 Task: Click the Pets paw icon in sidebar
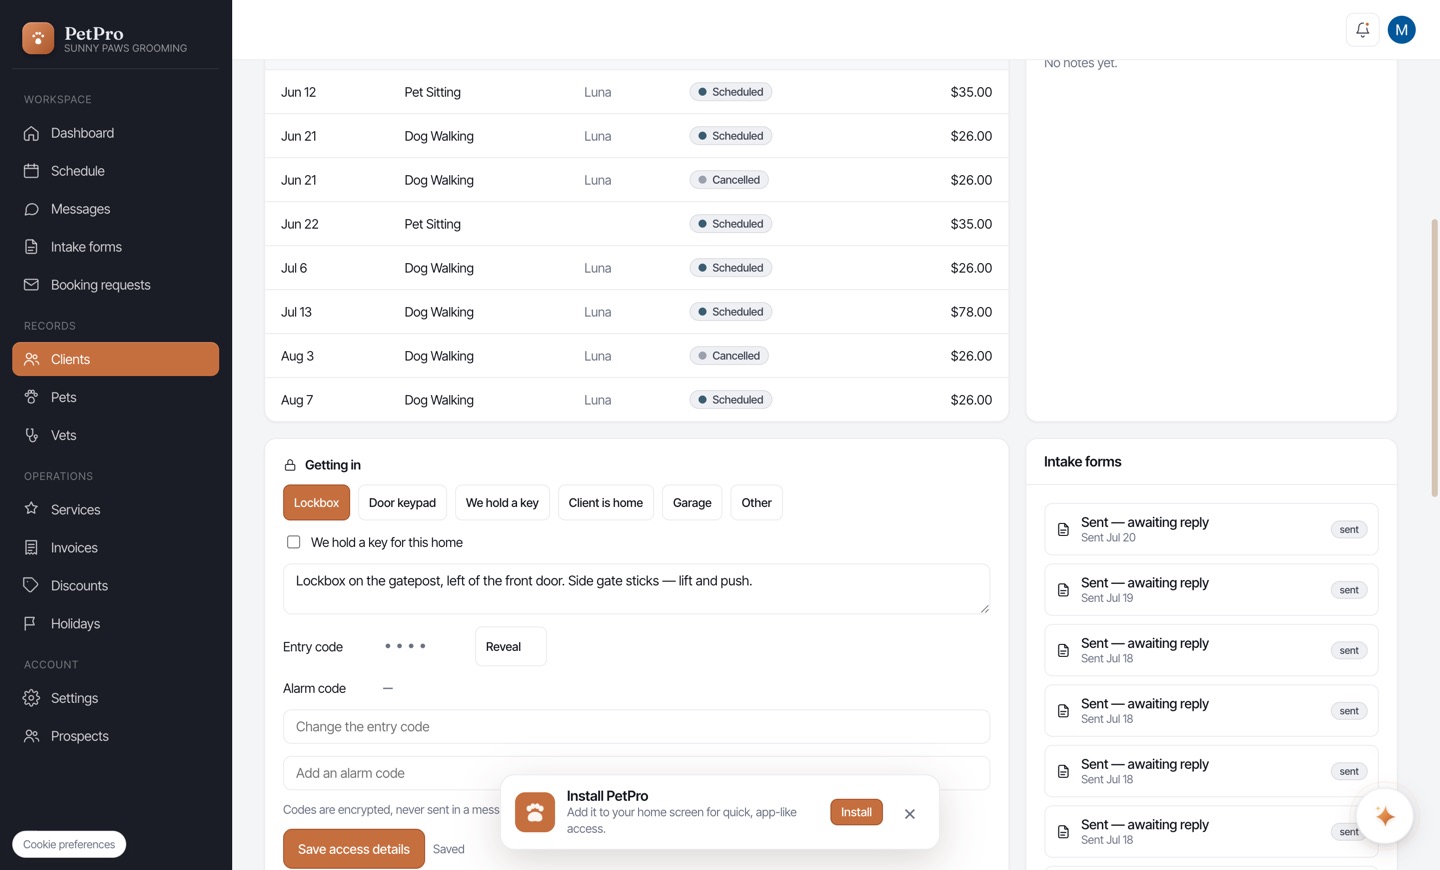pos(31,397)
